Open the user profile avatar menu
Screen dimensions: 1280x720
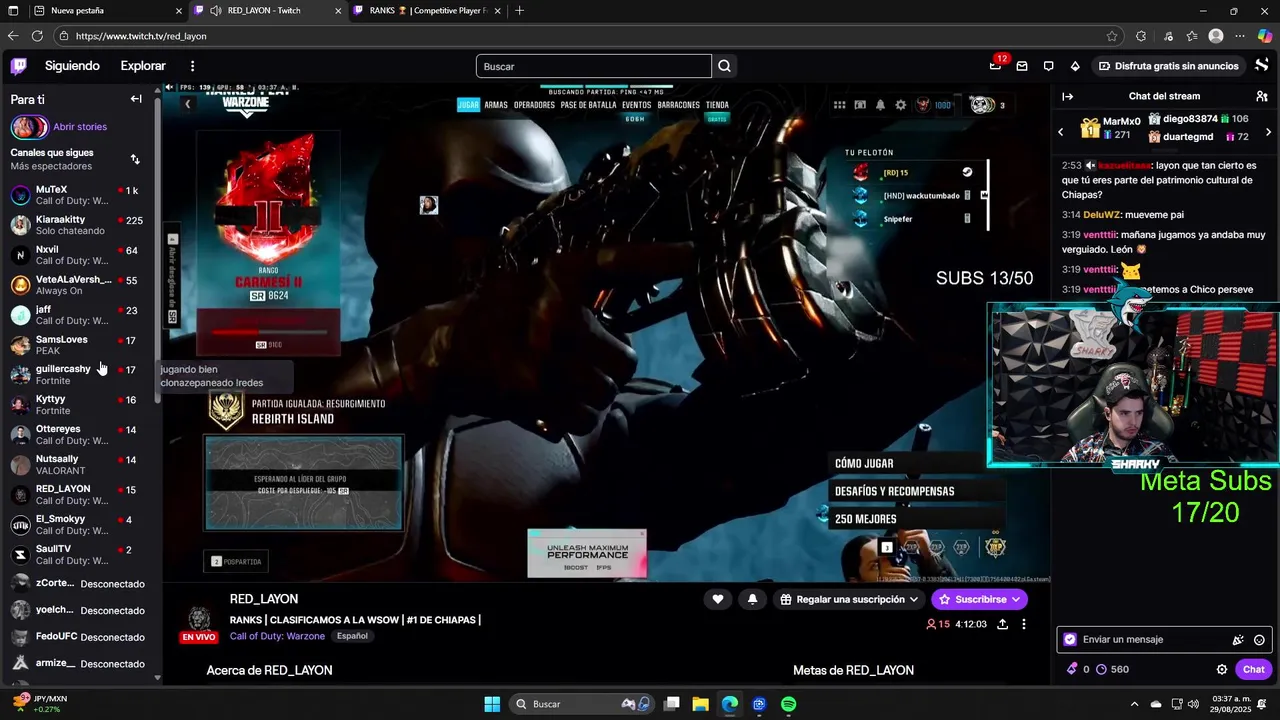(x=1262, y=66)
